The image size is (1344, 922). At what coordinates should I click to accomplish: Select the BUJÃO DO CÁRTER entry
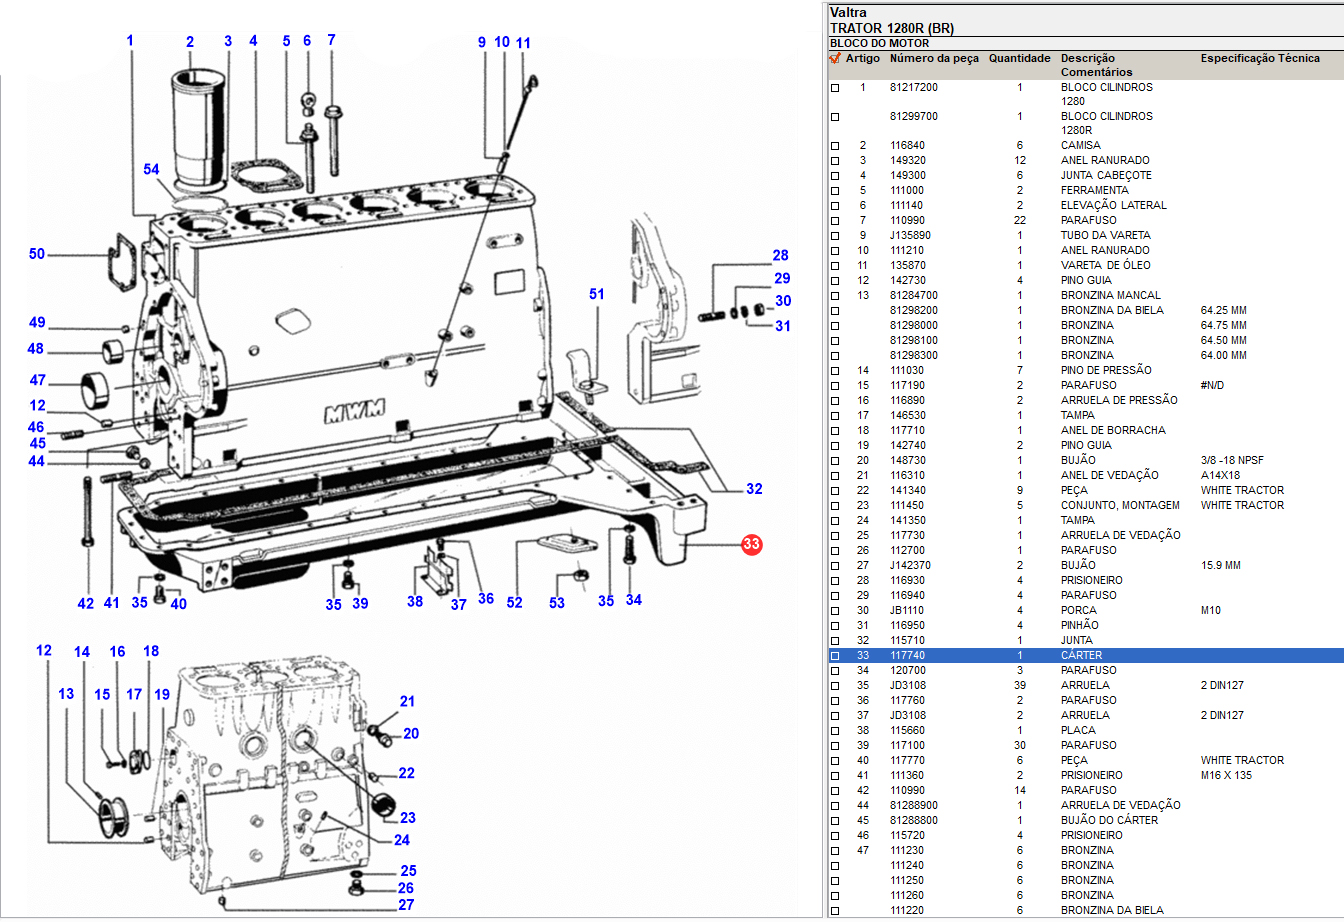pos(1109,820)
